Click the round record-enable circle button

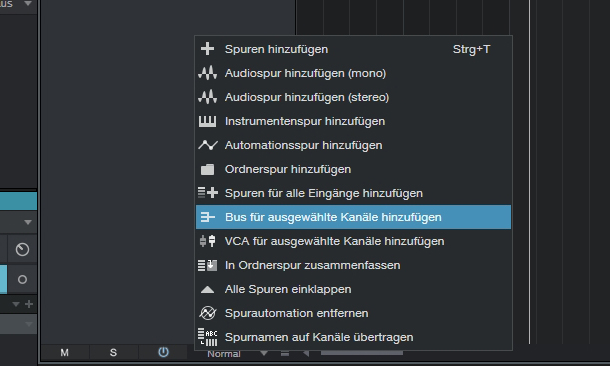point(22,280)
